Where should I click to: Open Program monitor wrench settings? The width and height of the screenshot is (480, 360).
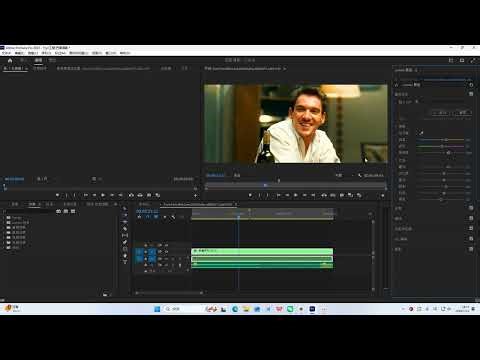click(x=360, y=175)
